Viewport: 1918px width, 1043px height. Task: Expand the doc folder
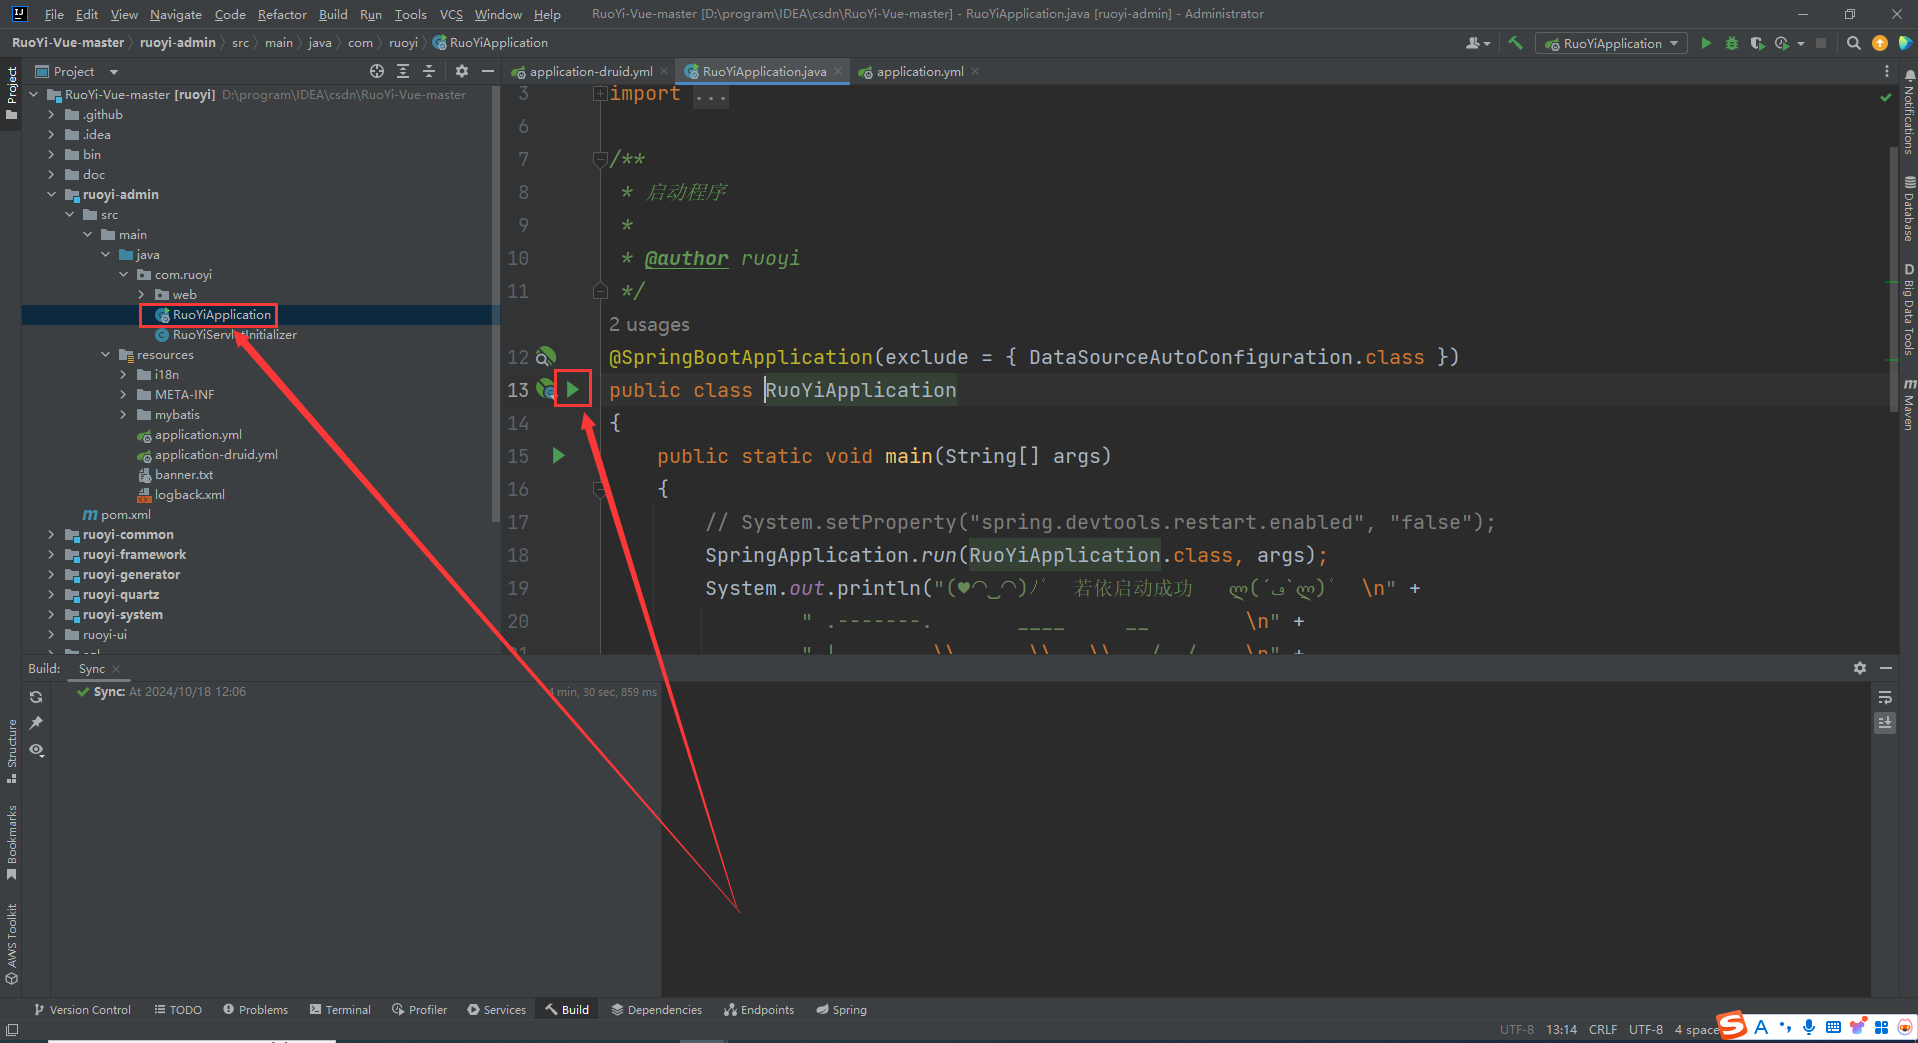(x=51, y=175)
